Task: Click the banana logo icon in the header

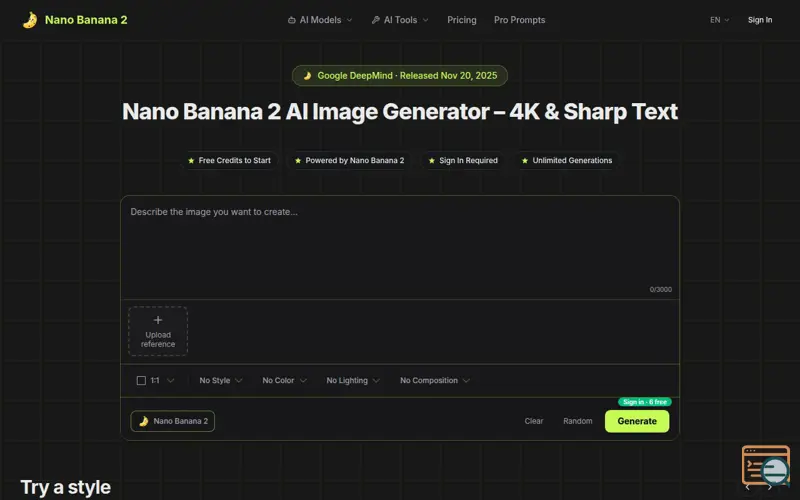Action: [30, 20]
